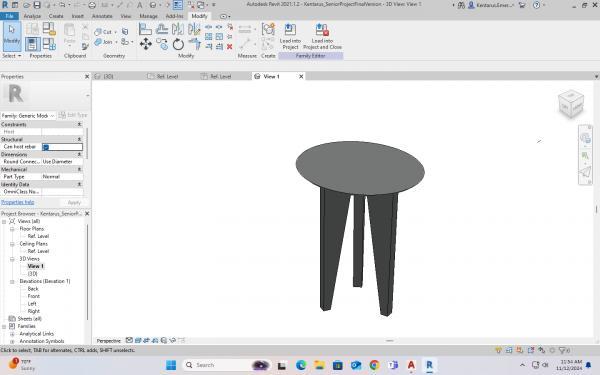Collapse the Floor Plans tree node

[x=12, y=229]
